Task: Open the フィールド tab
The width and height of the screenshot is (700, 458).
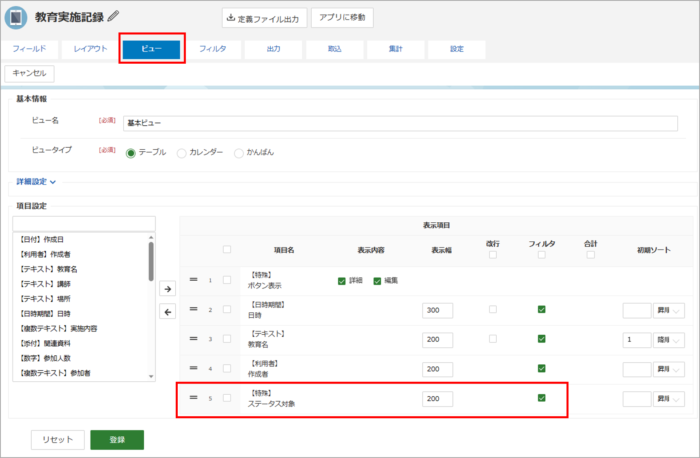Action: [x=29, y=49]
